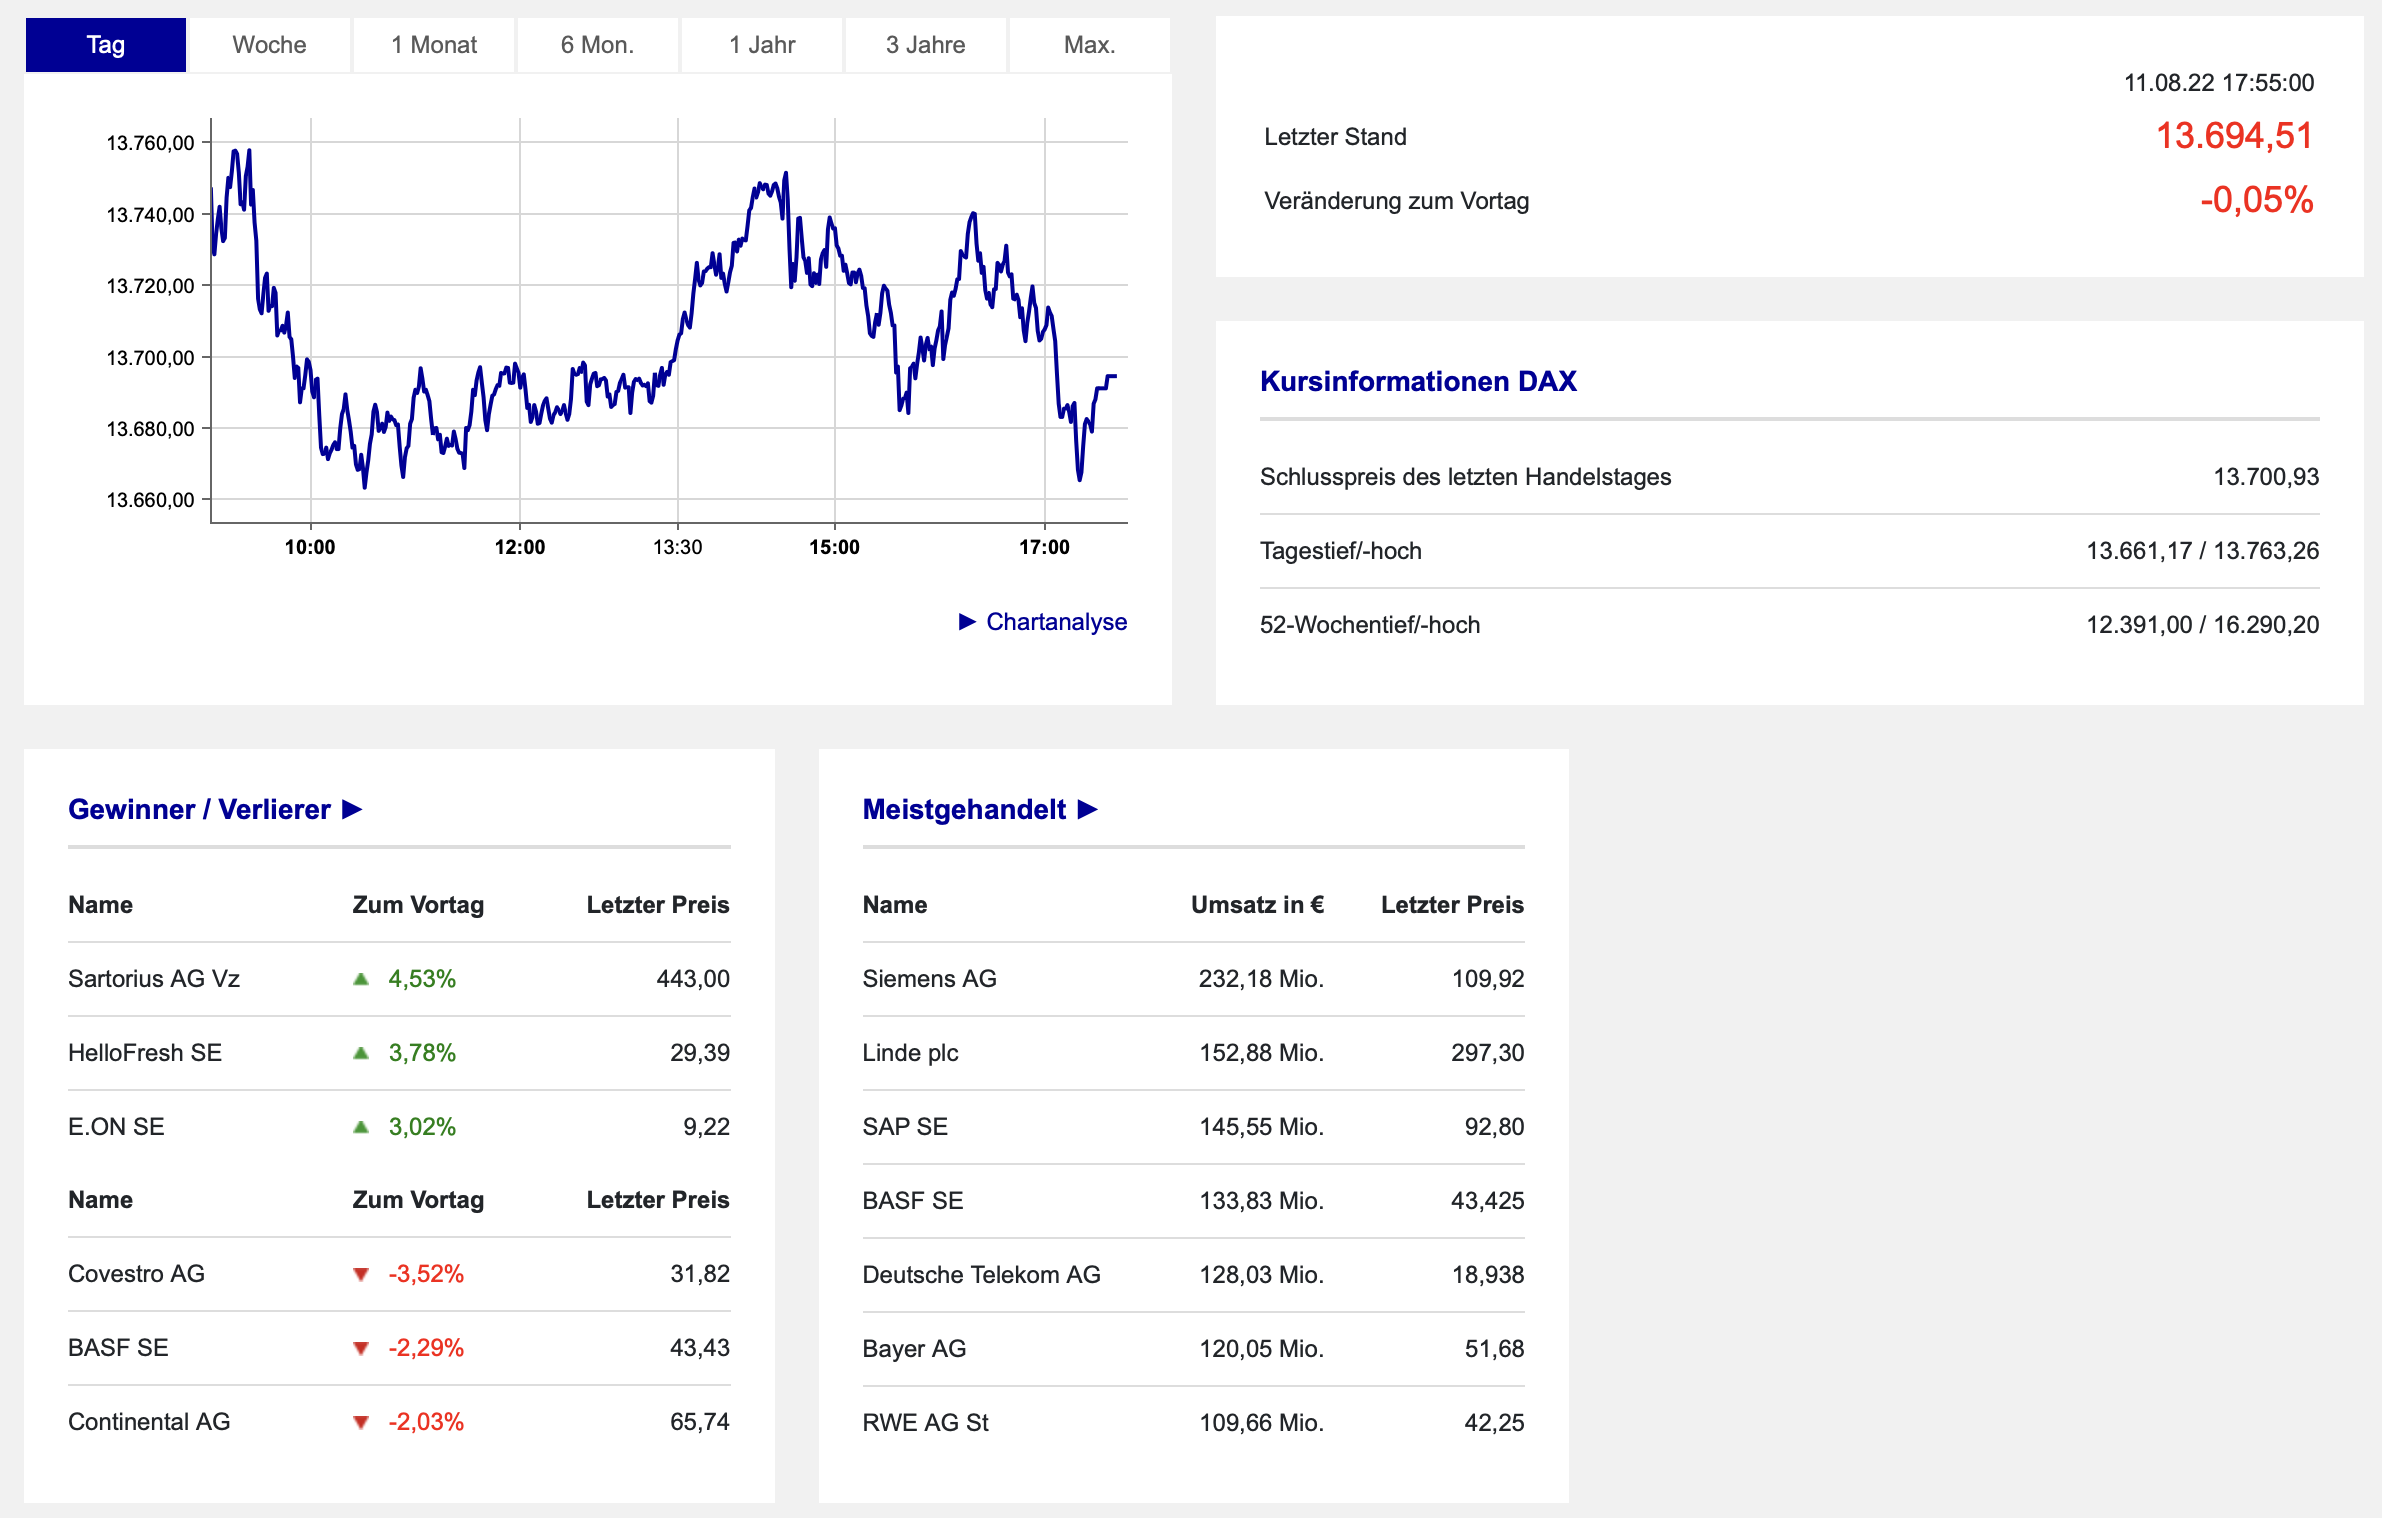Viewport: 2382px width, 1518px height.
Task: Switch chart to Woche view
Action: point(269,45)
